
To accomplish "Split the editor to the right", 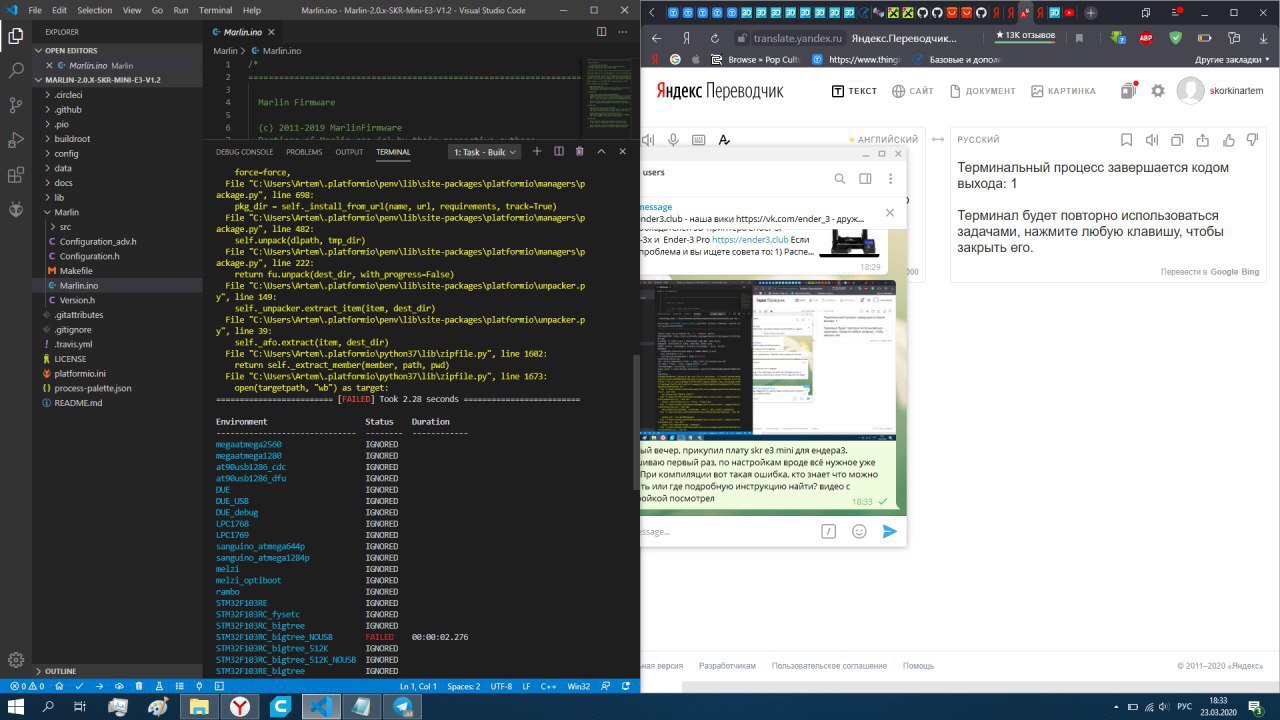I will [601, 32].
